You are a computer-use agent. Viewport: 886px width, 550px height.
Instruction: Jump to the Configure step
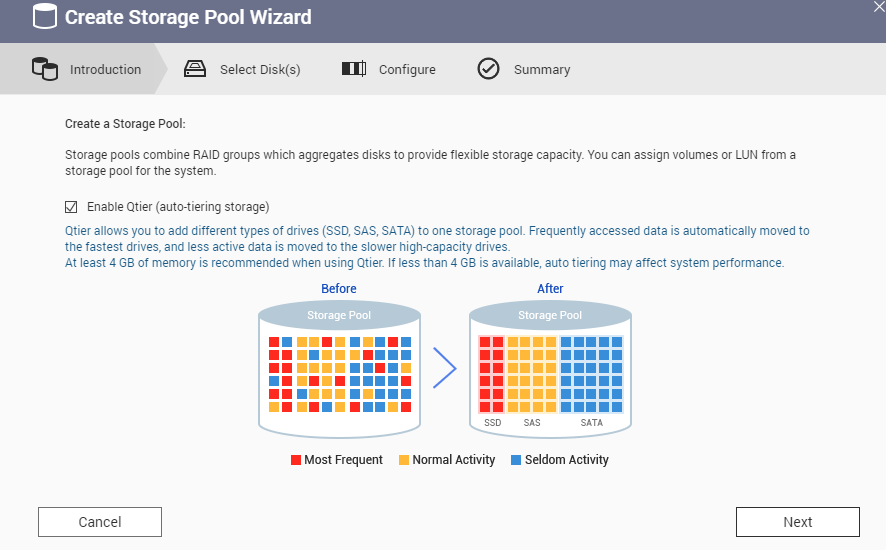(407, 70)
